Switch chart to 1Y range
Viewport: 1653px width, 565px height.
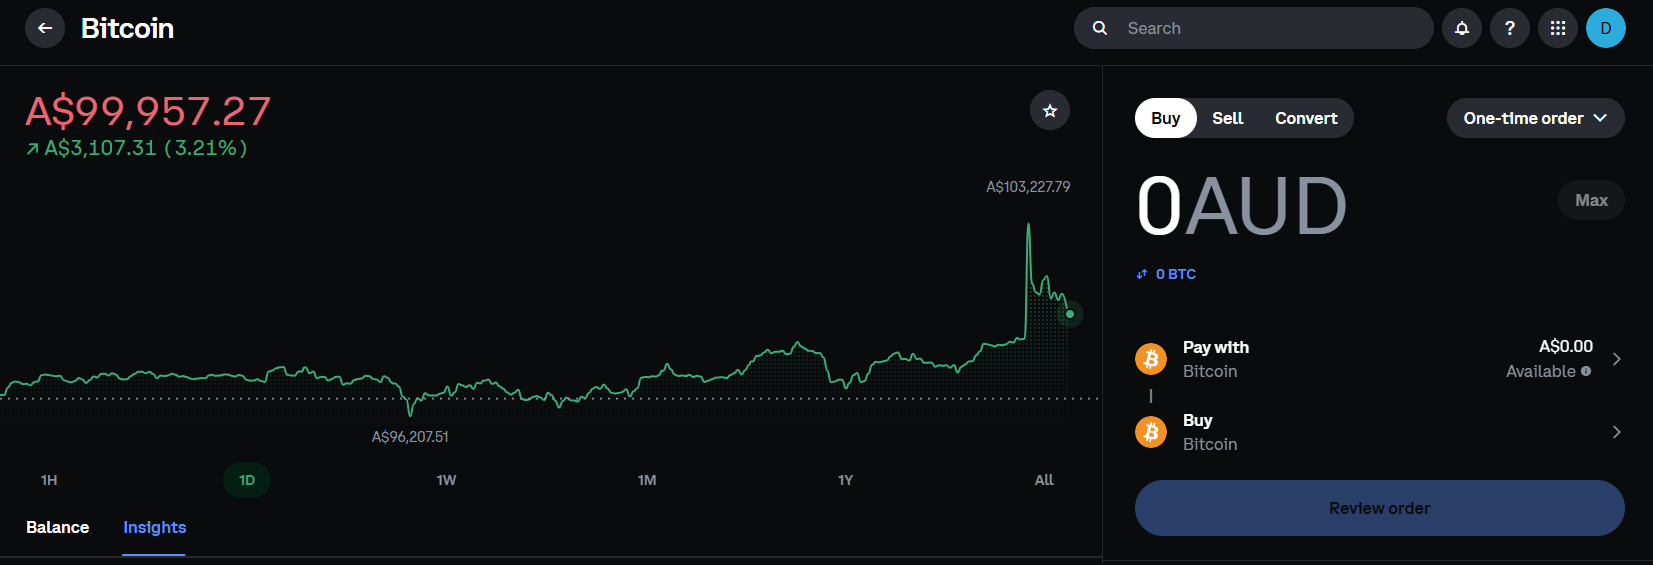(x=846, y=480)
